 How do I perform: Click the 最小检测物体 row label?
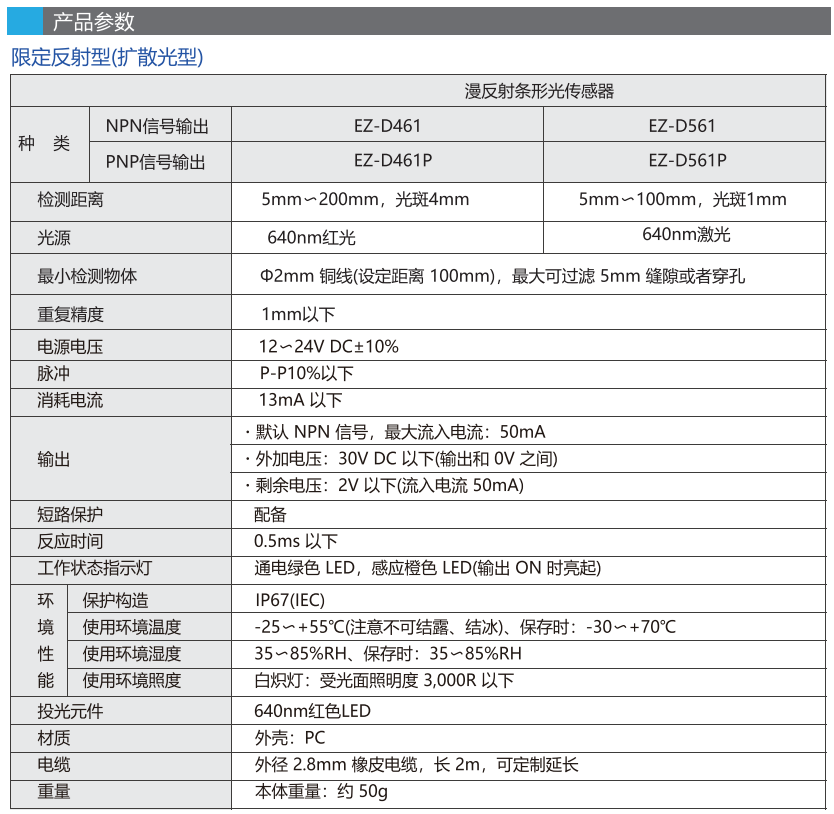click(x=87, y=276)
